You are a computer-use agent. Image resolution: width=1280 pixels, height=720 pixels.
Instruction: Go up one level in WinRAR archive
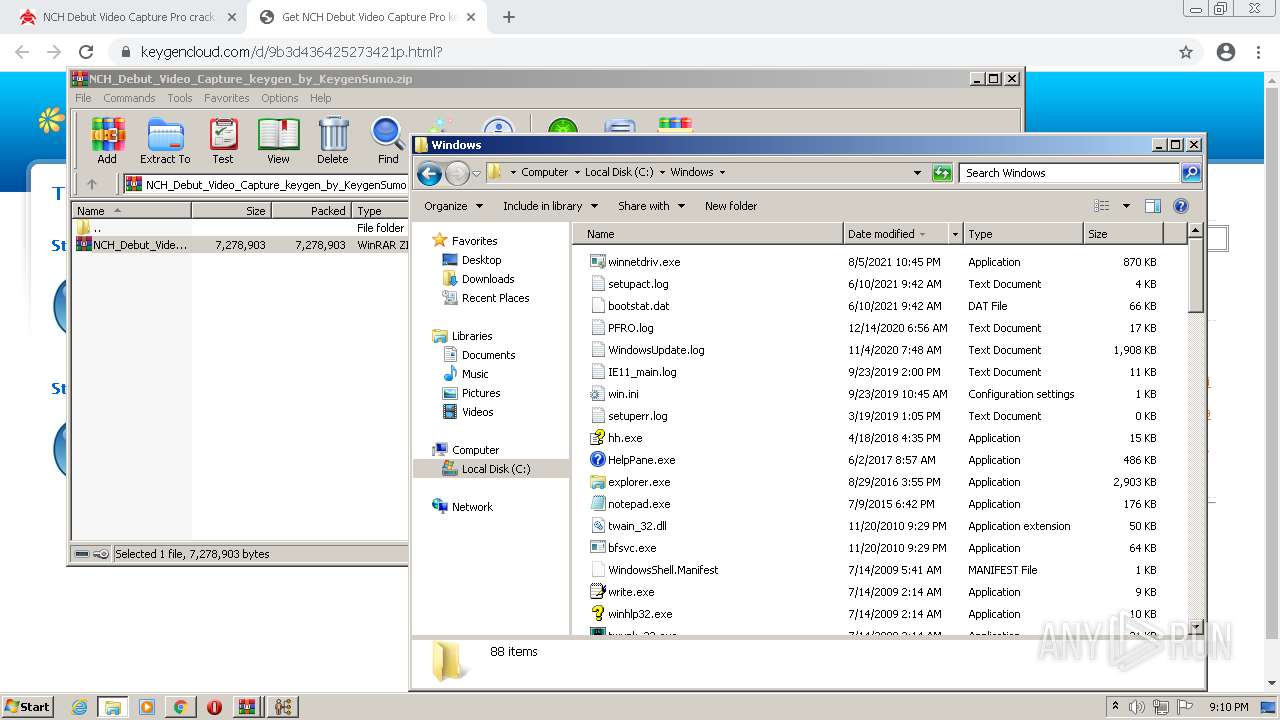click(x=92, y=184)
